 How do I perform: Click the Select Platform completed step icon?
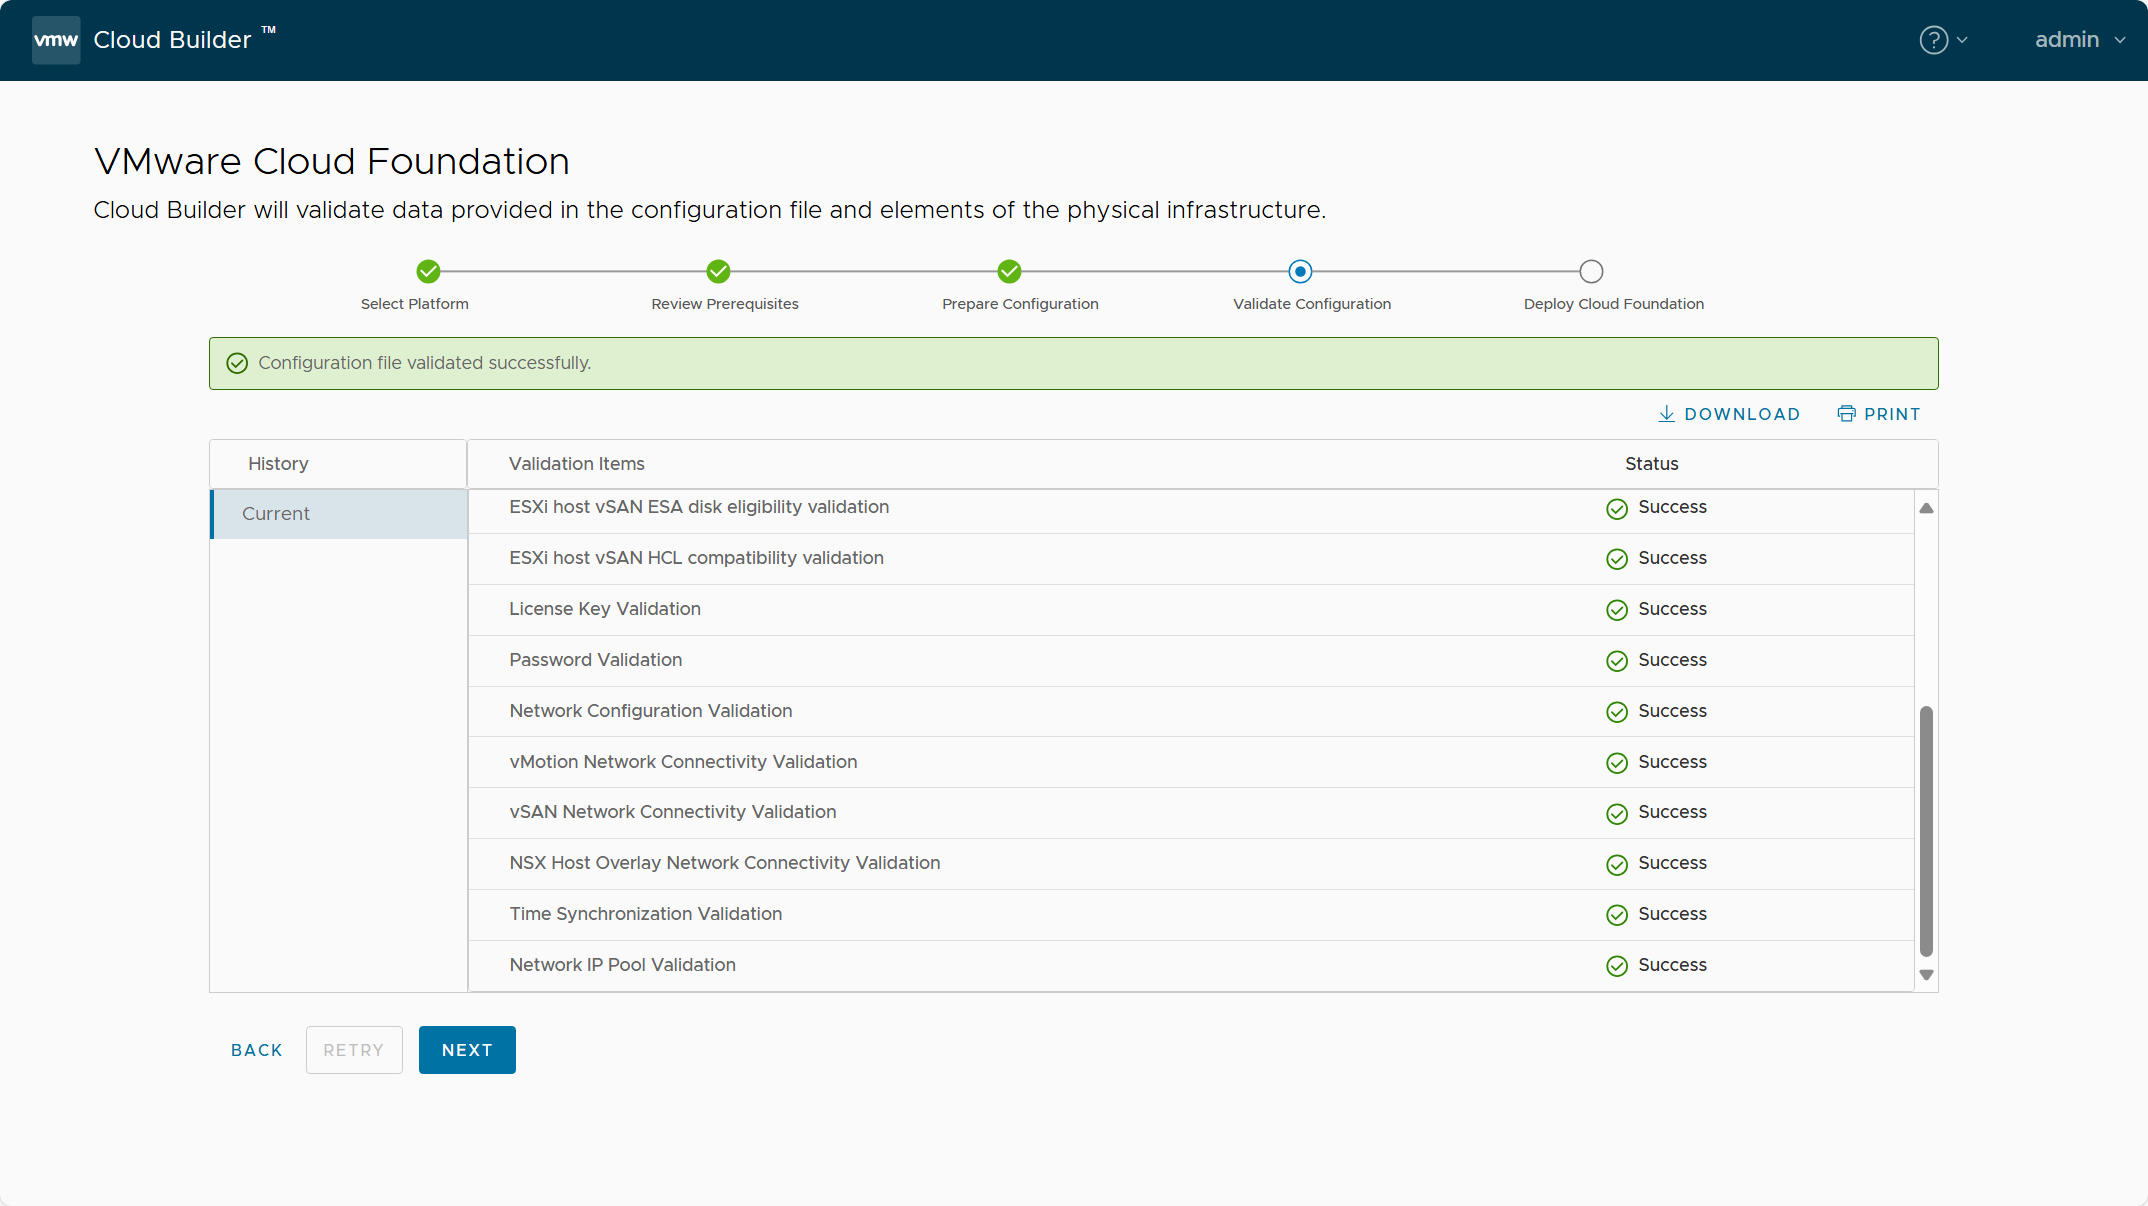428,271
